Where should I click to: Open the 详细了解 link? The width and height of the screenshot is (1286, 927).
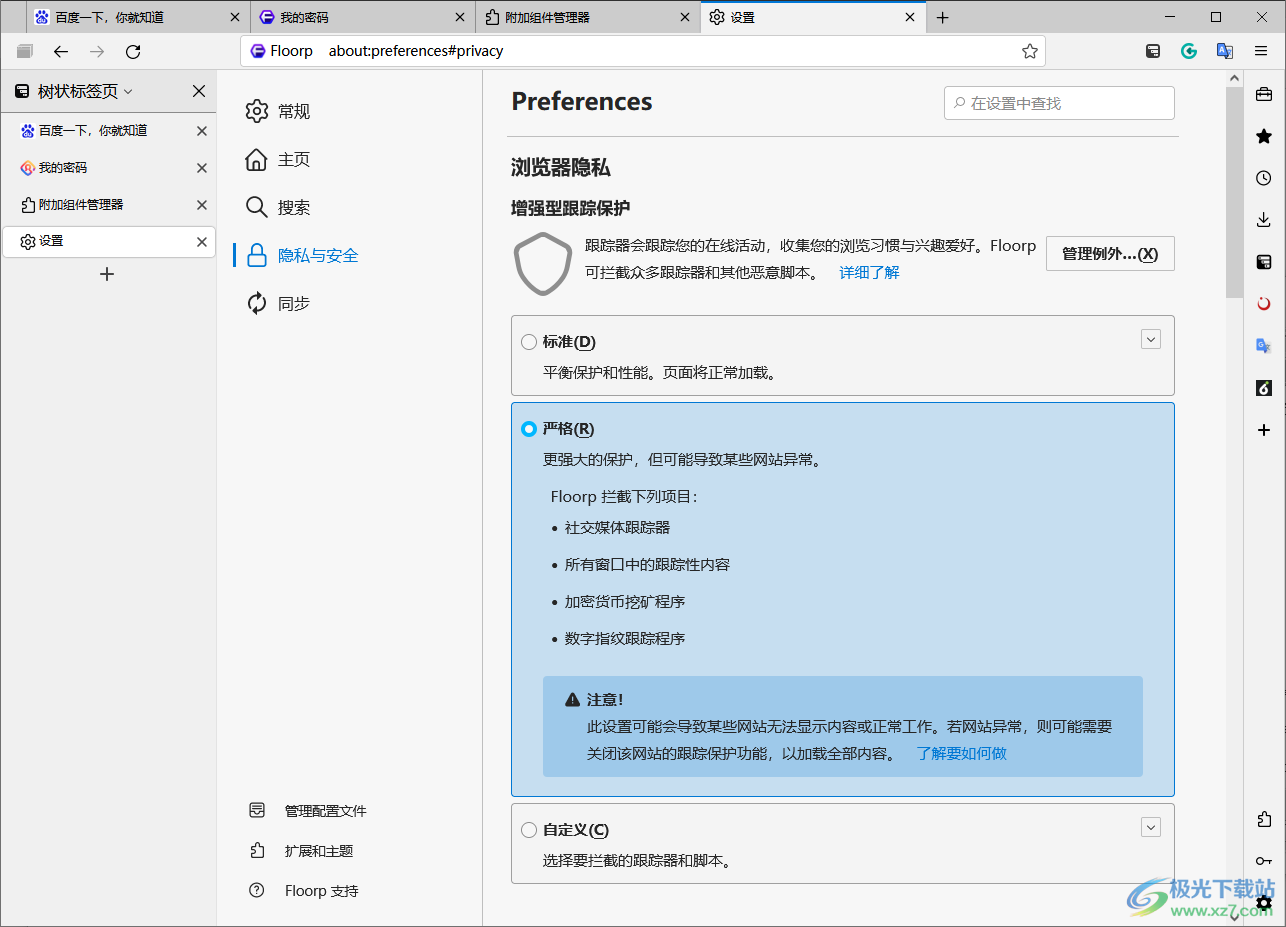[868, 272]
